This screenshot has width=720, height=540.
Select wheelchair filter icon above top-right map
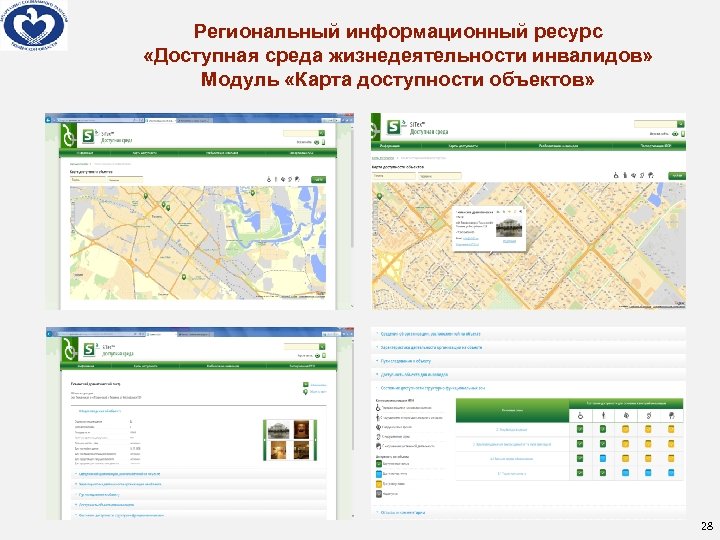pyautogui.click(x=616, y=175)
